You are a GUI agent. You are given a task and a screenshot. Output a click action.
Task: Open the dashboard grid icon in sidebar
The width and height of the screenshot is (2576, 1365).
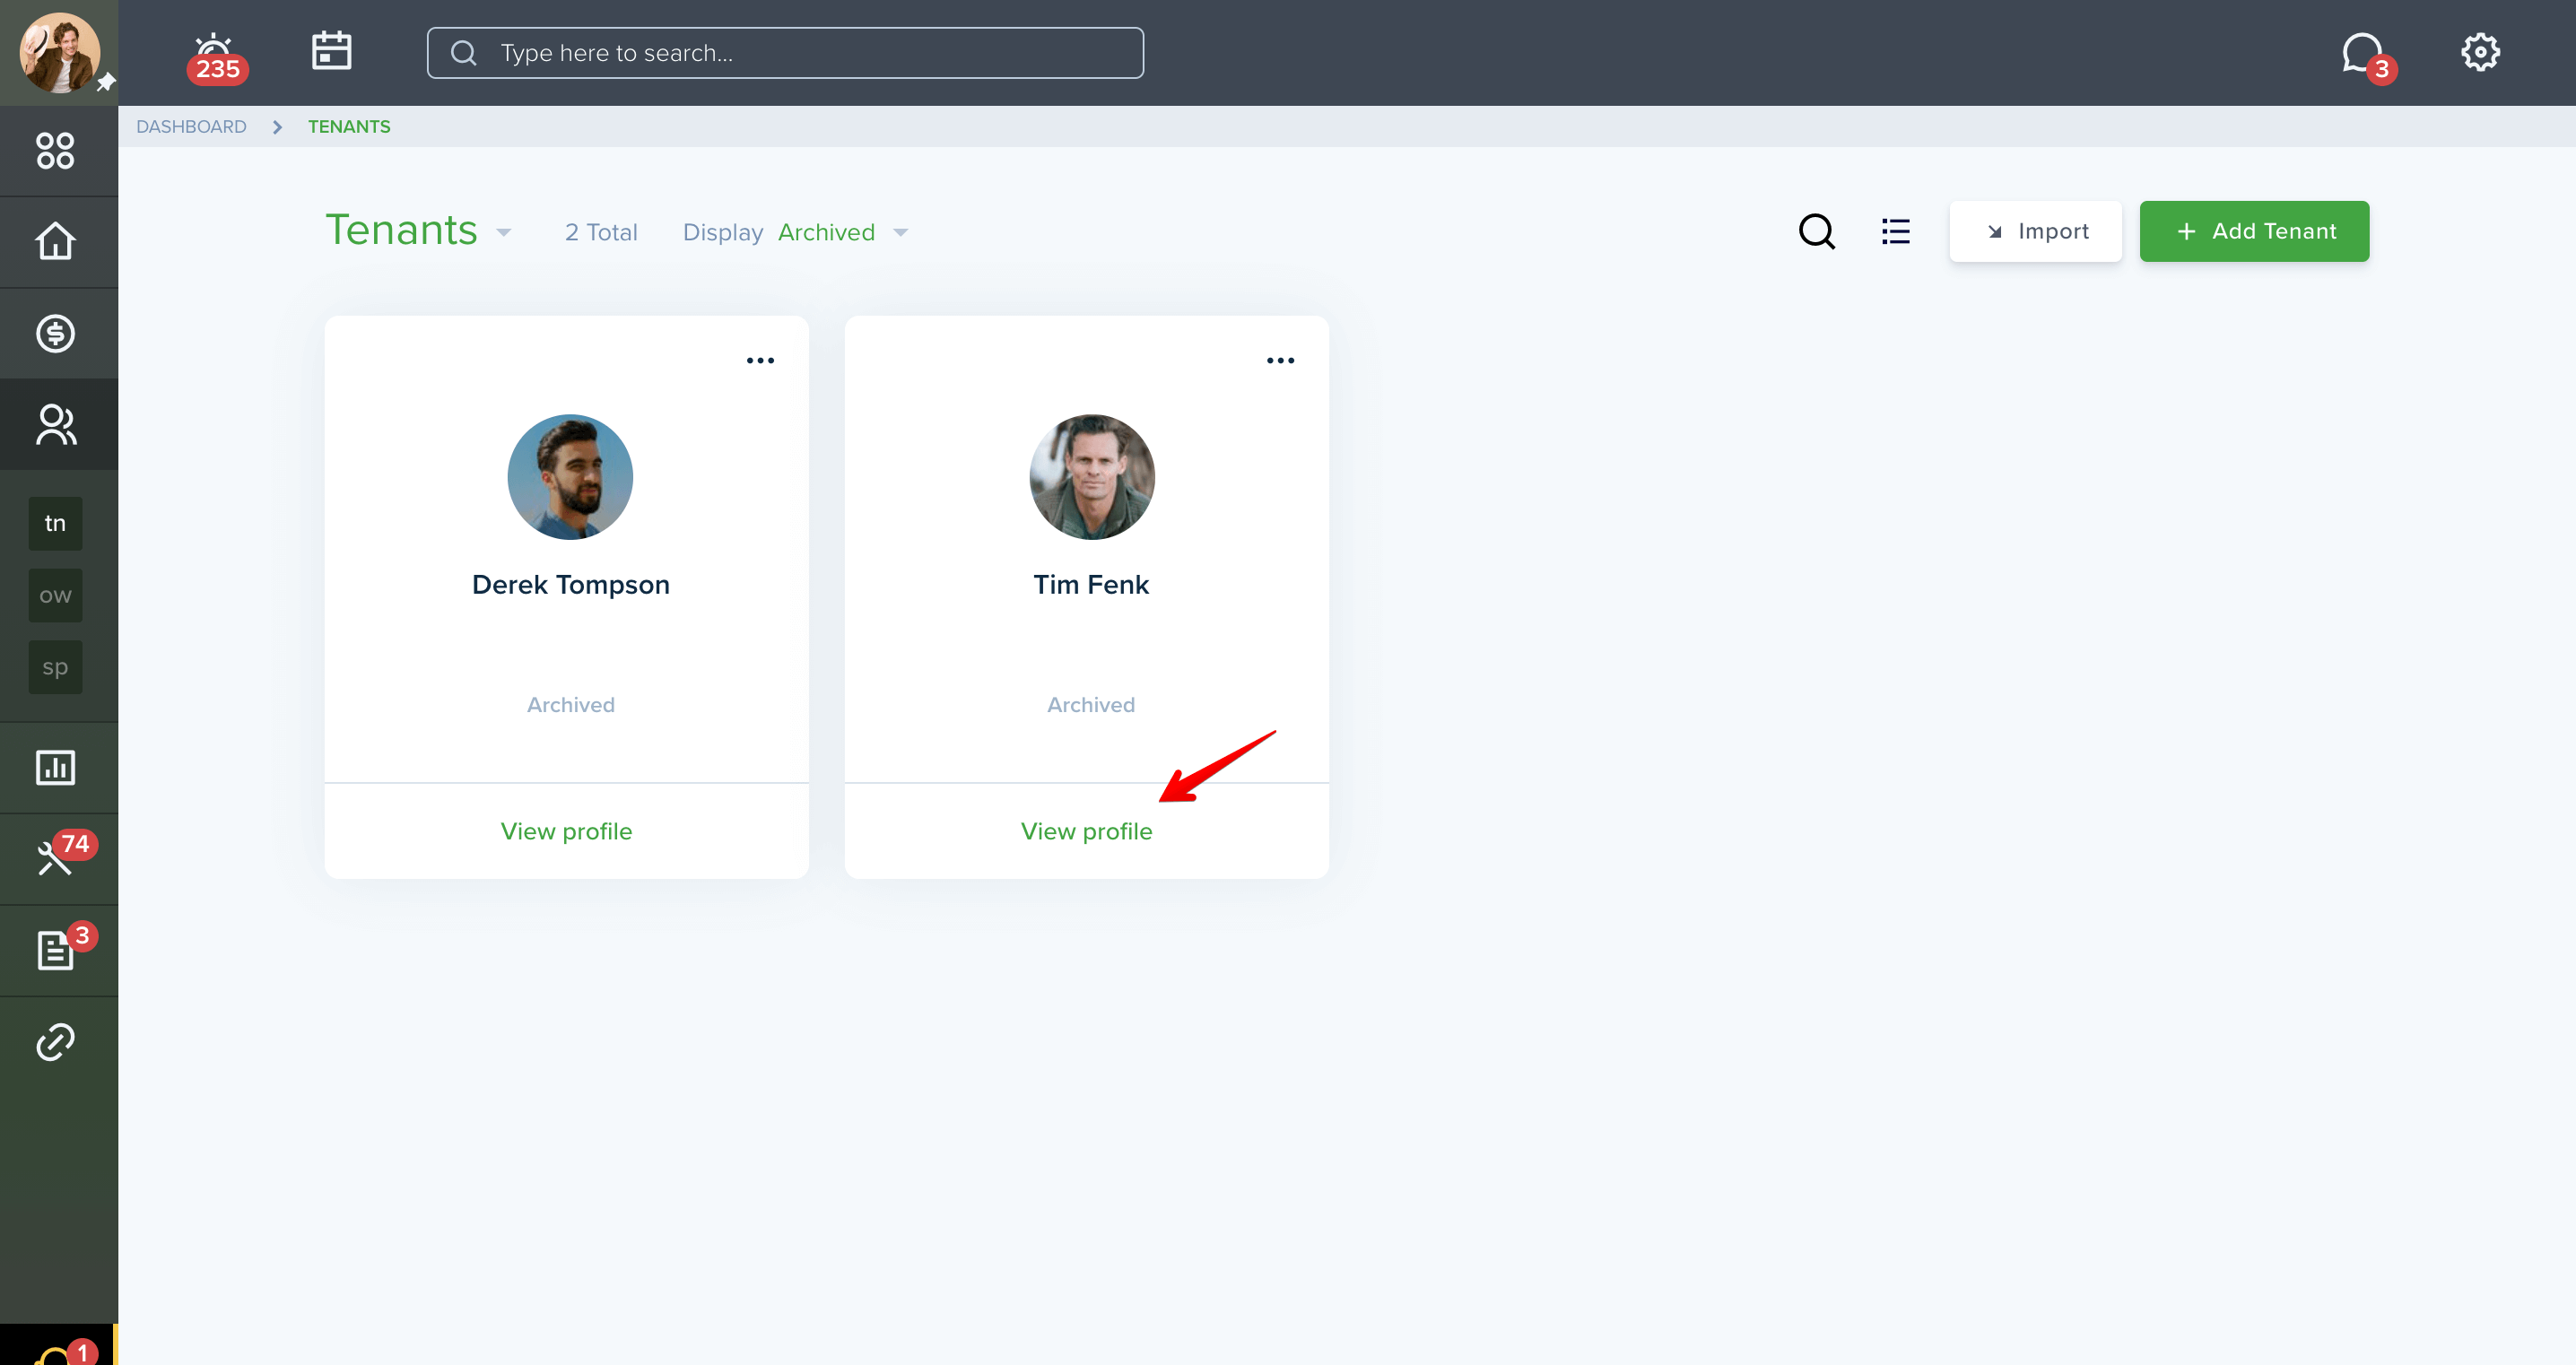point(55,151)
